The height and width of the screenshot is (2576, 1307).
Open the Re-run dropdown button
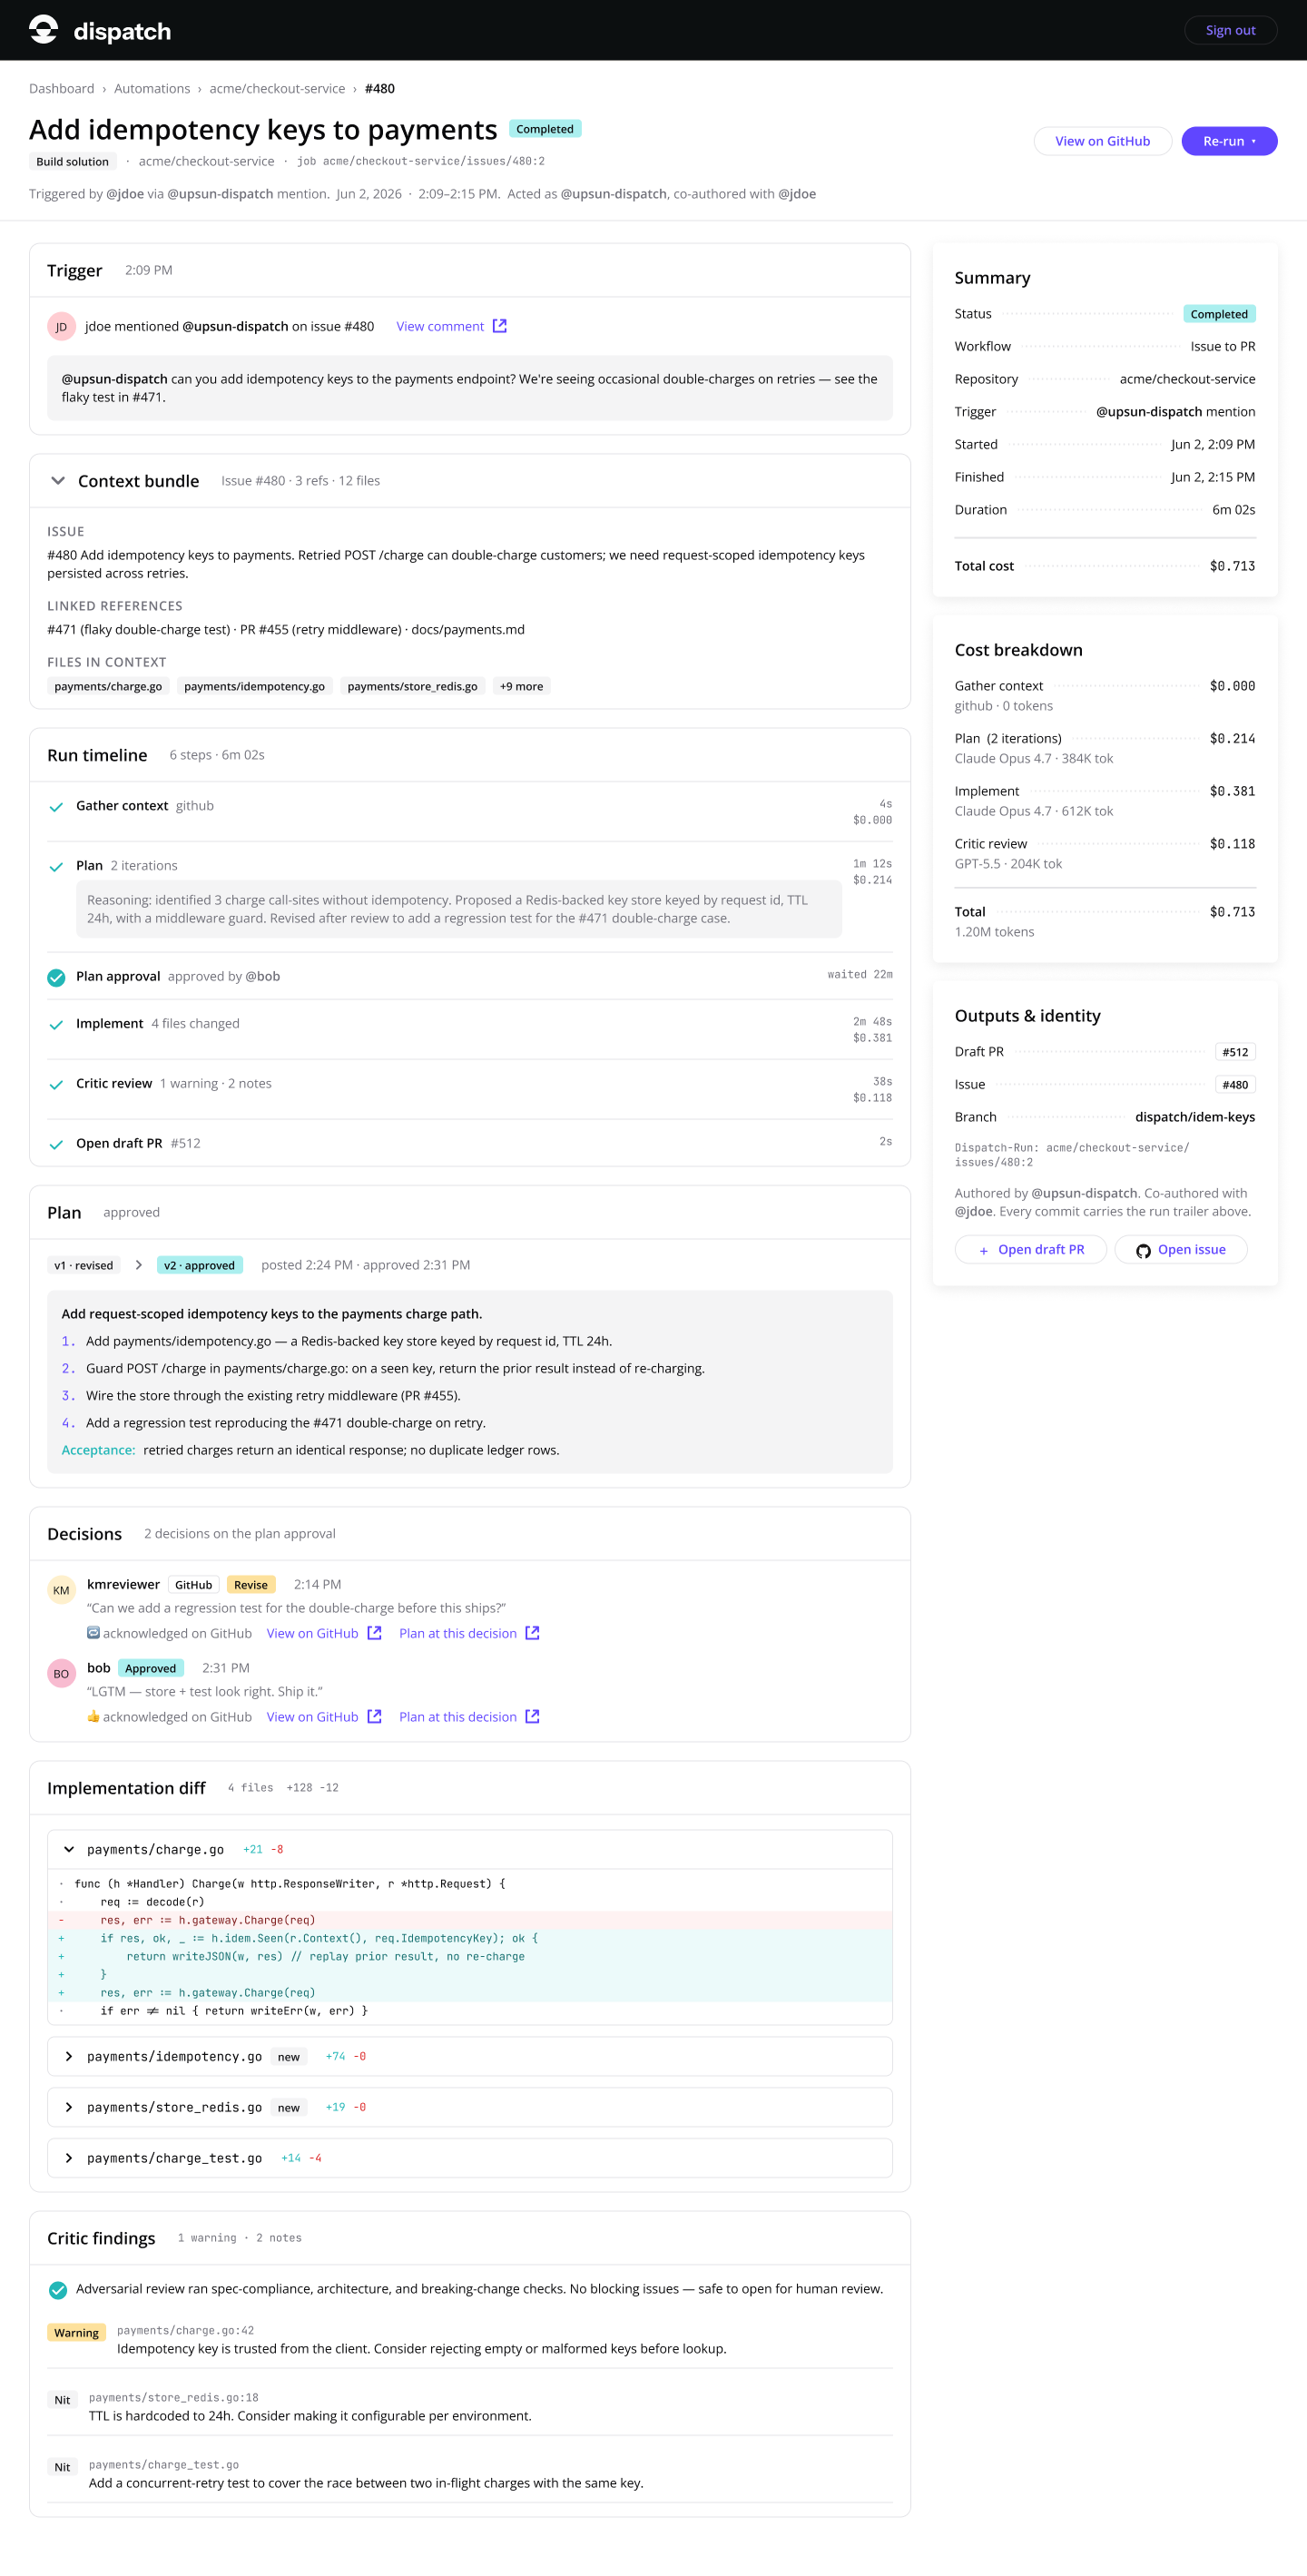tap(1228, 141)
